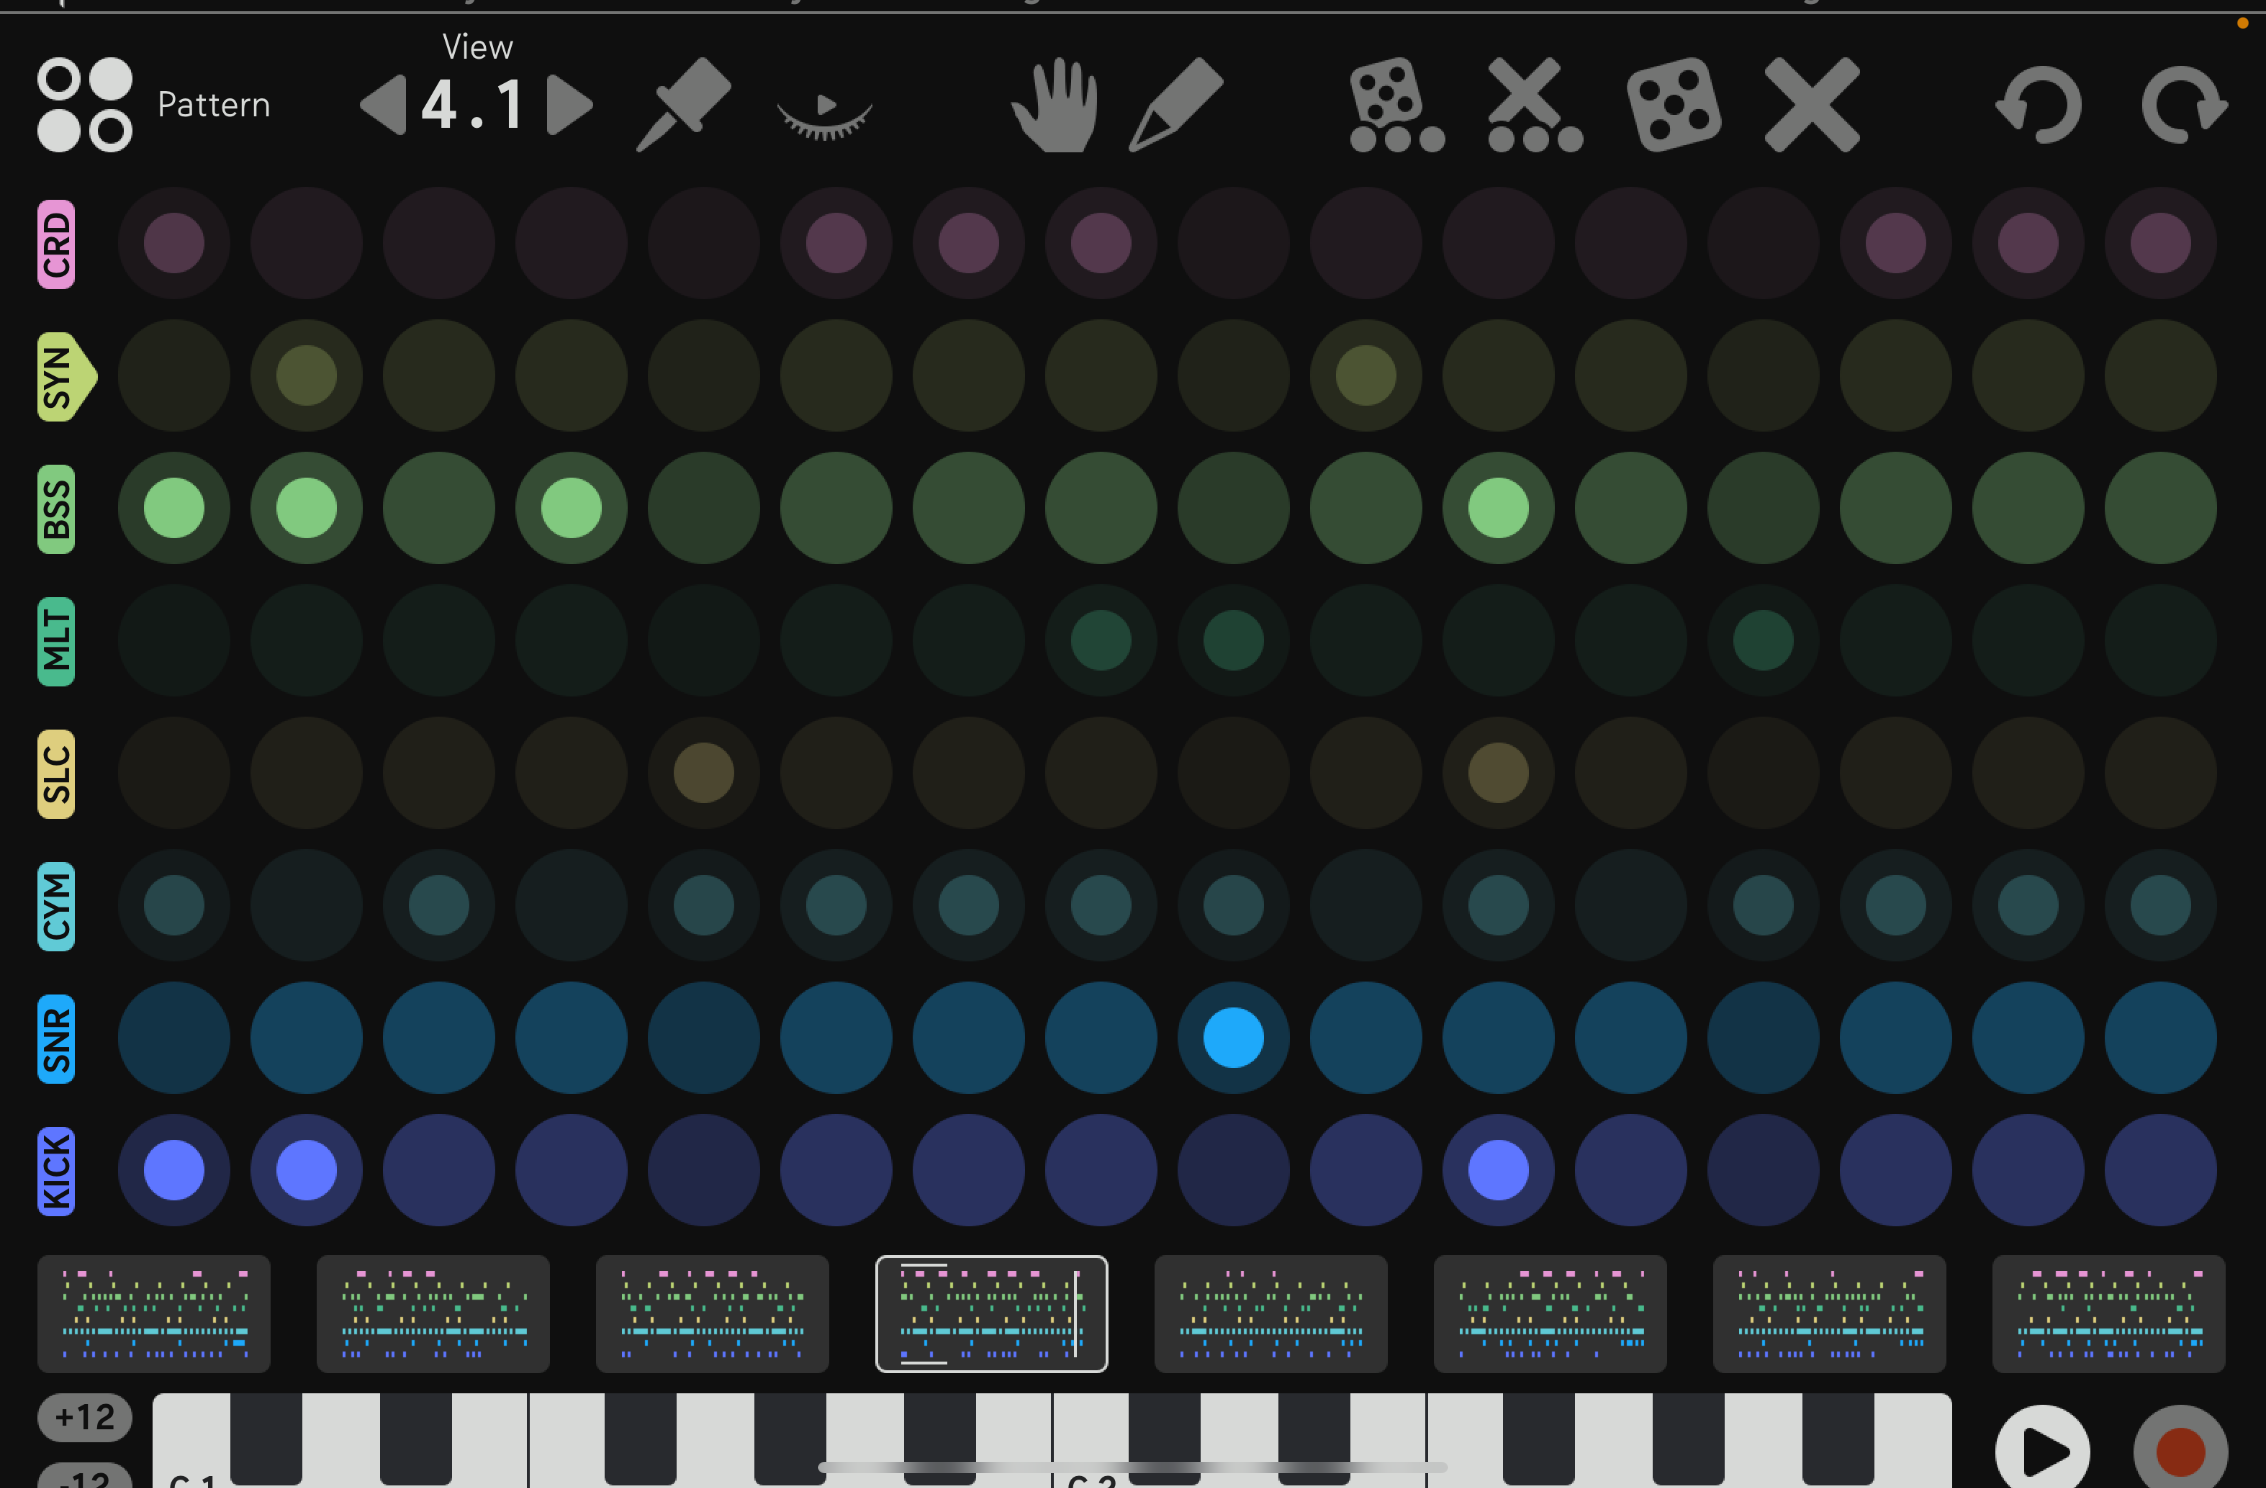2266x1488 pixels.
Task: Click the large dice randomize icon
Action: click(1674, 105)
